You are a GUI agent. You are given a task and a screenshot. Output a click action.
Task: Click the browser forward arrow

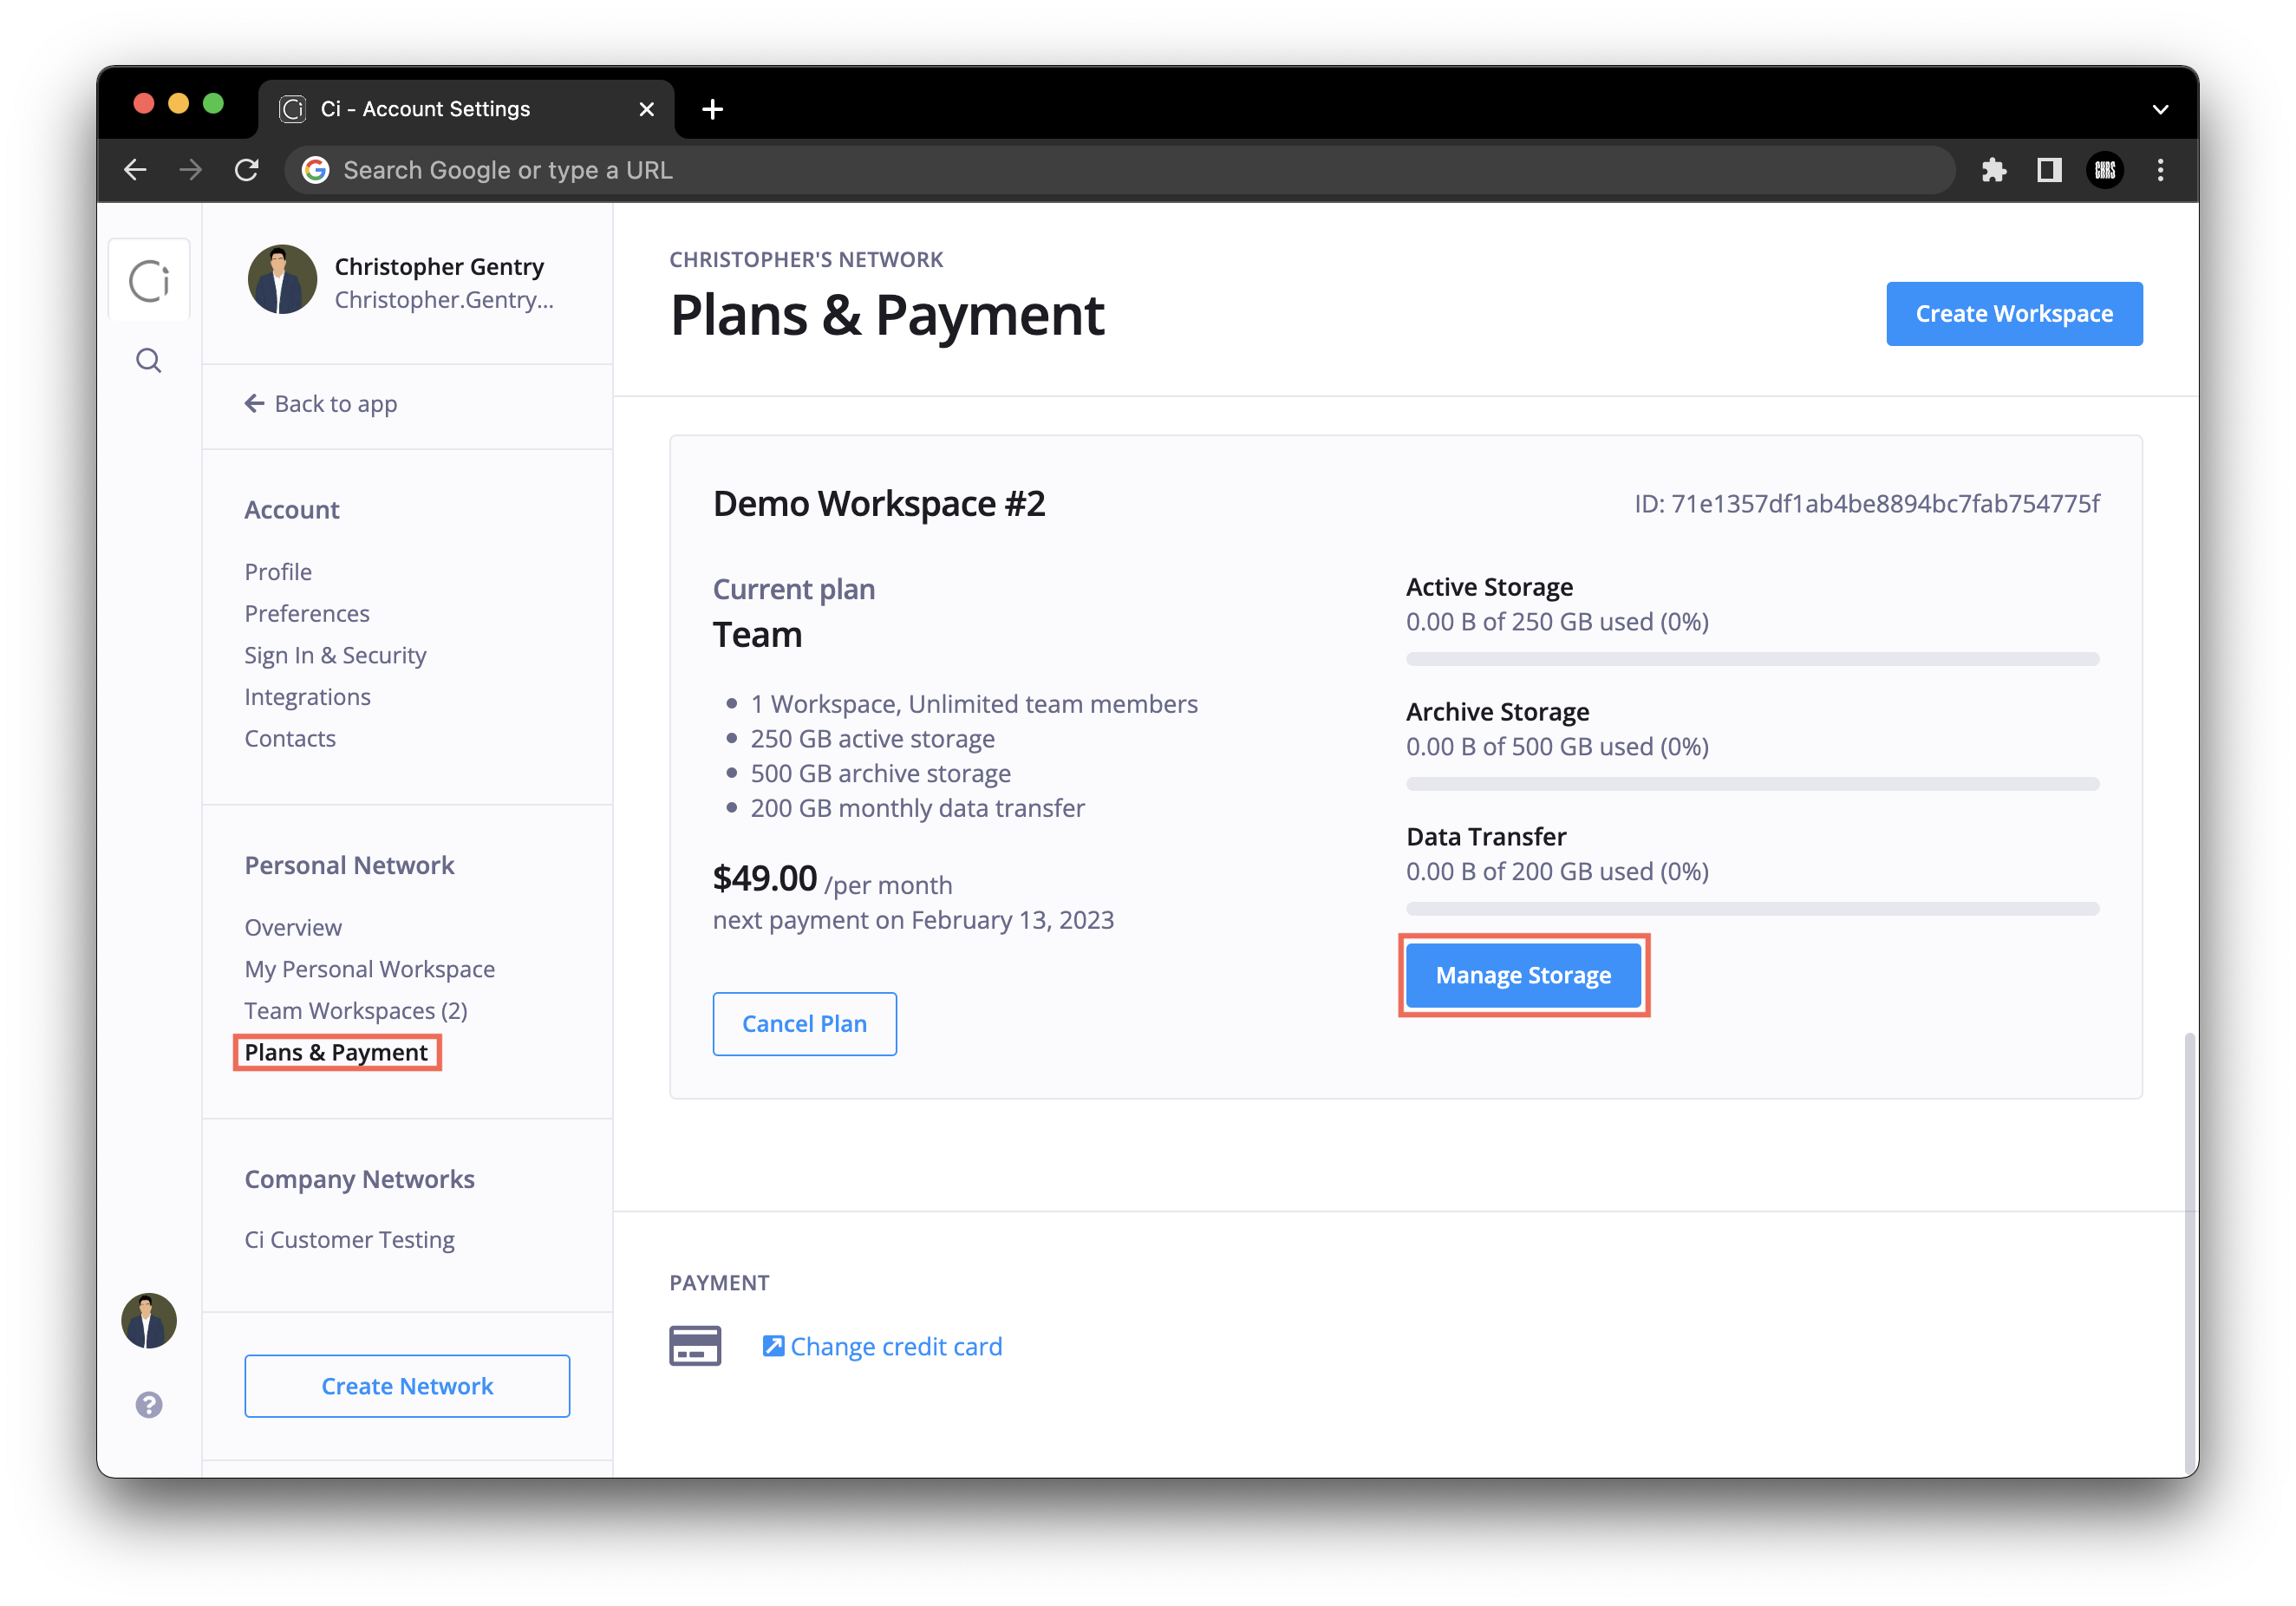tap(190, 170)
